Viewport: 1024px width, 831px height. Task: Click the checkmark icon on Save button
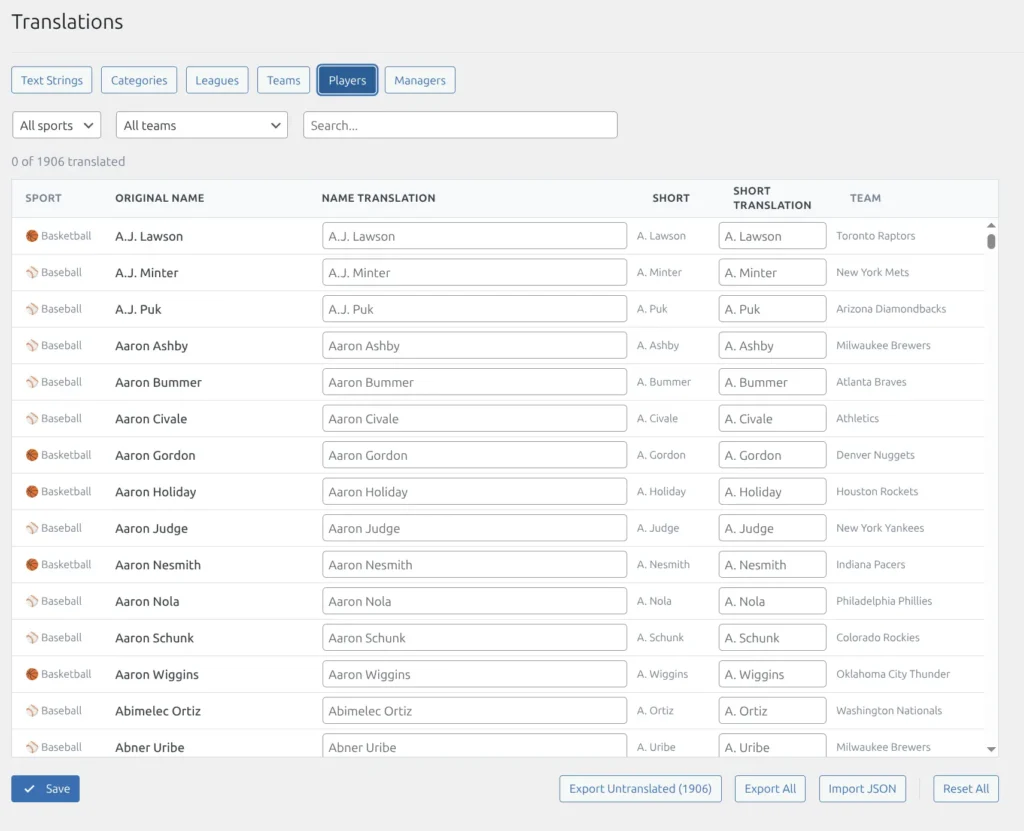click(x=29, y=789)
